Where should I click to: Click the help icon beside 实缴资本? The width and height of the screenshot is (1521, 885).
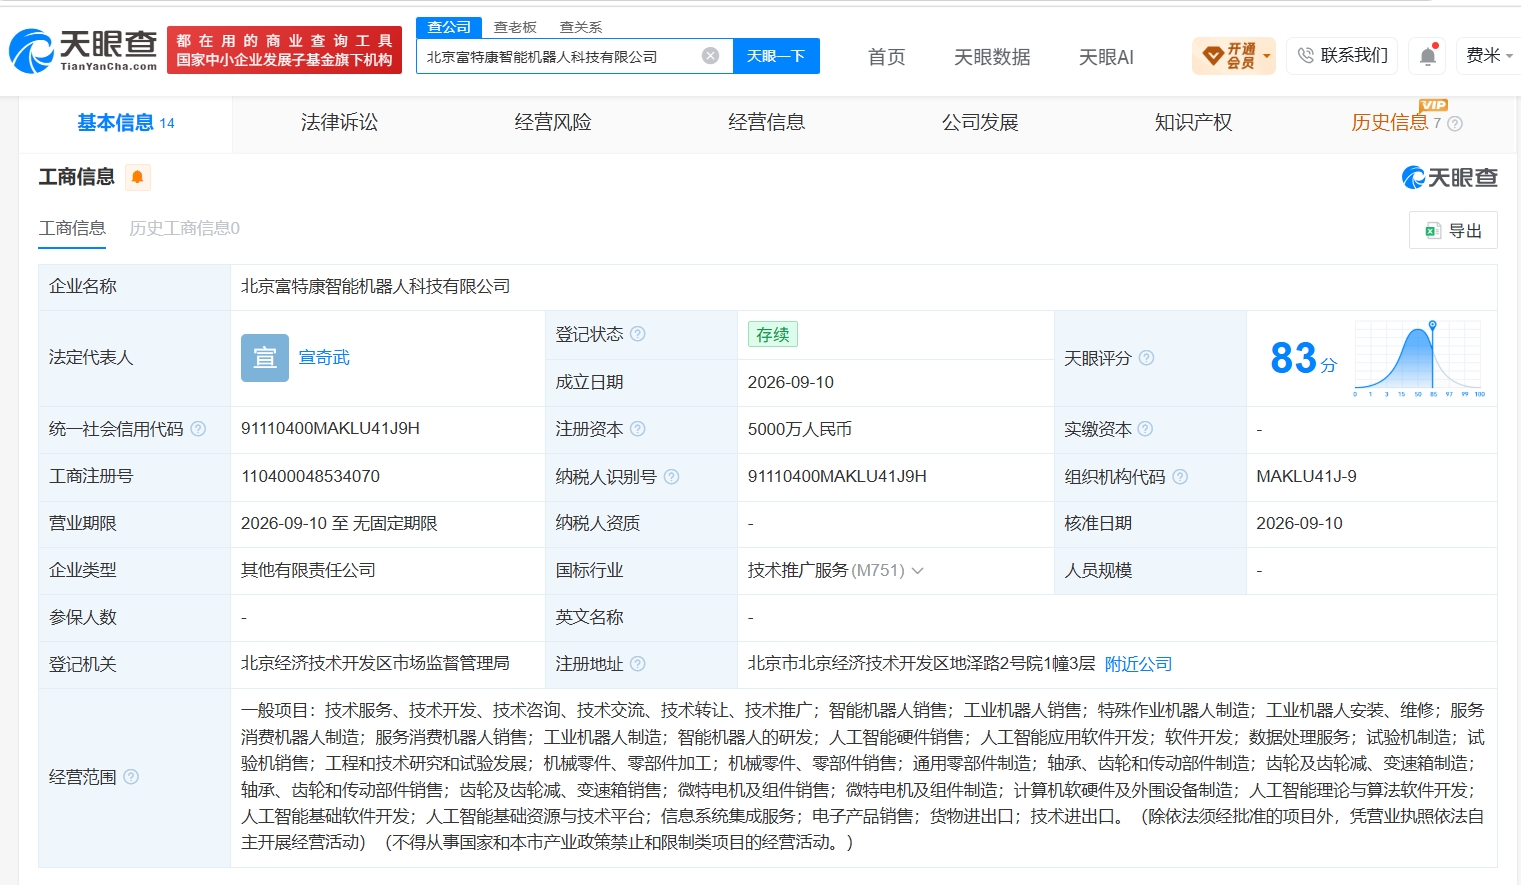click(1146, 429)
